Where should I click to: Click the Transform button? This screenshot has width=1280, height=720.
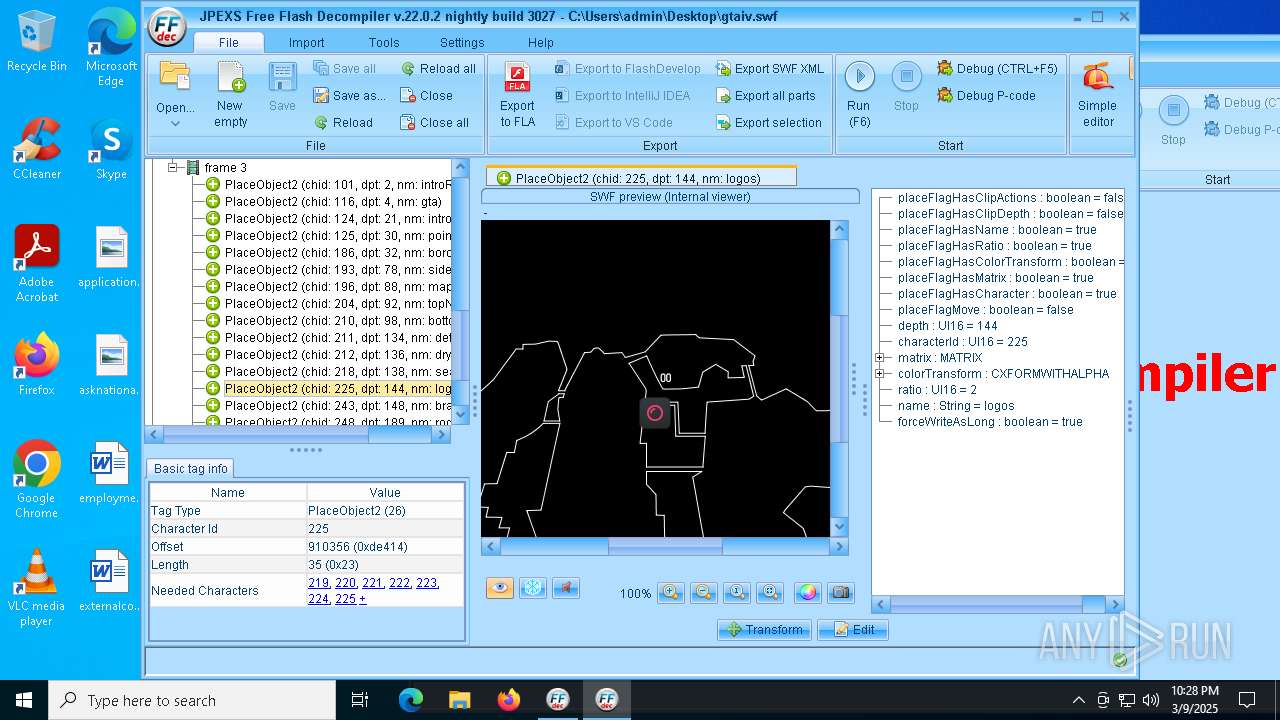[x=764, y=630]
